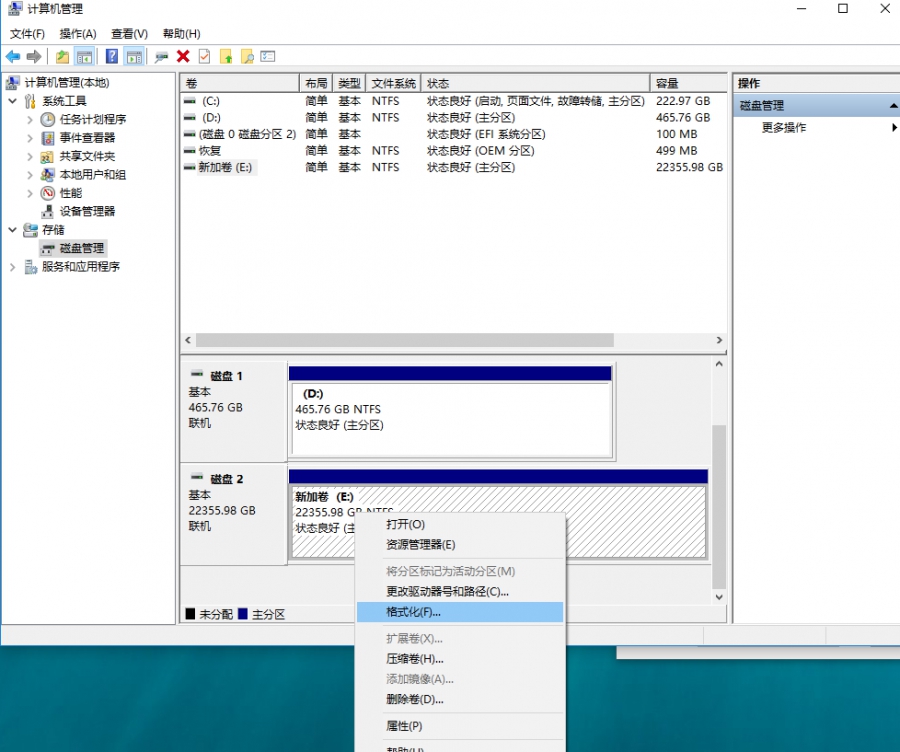Open the 操作(A) menu in menu bar
The width and height of the screenshot is (900, 752).
pos(78,34)
